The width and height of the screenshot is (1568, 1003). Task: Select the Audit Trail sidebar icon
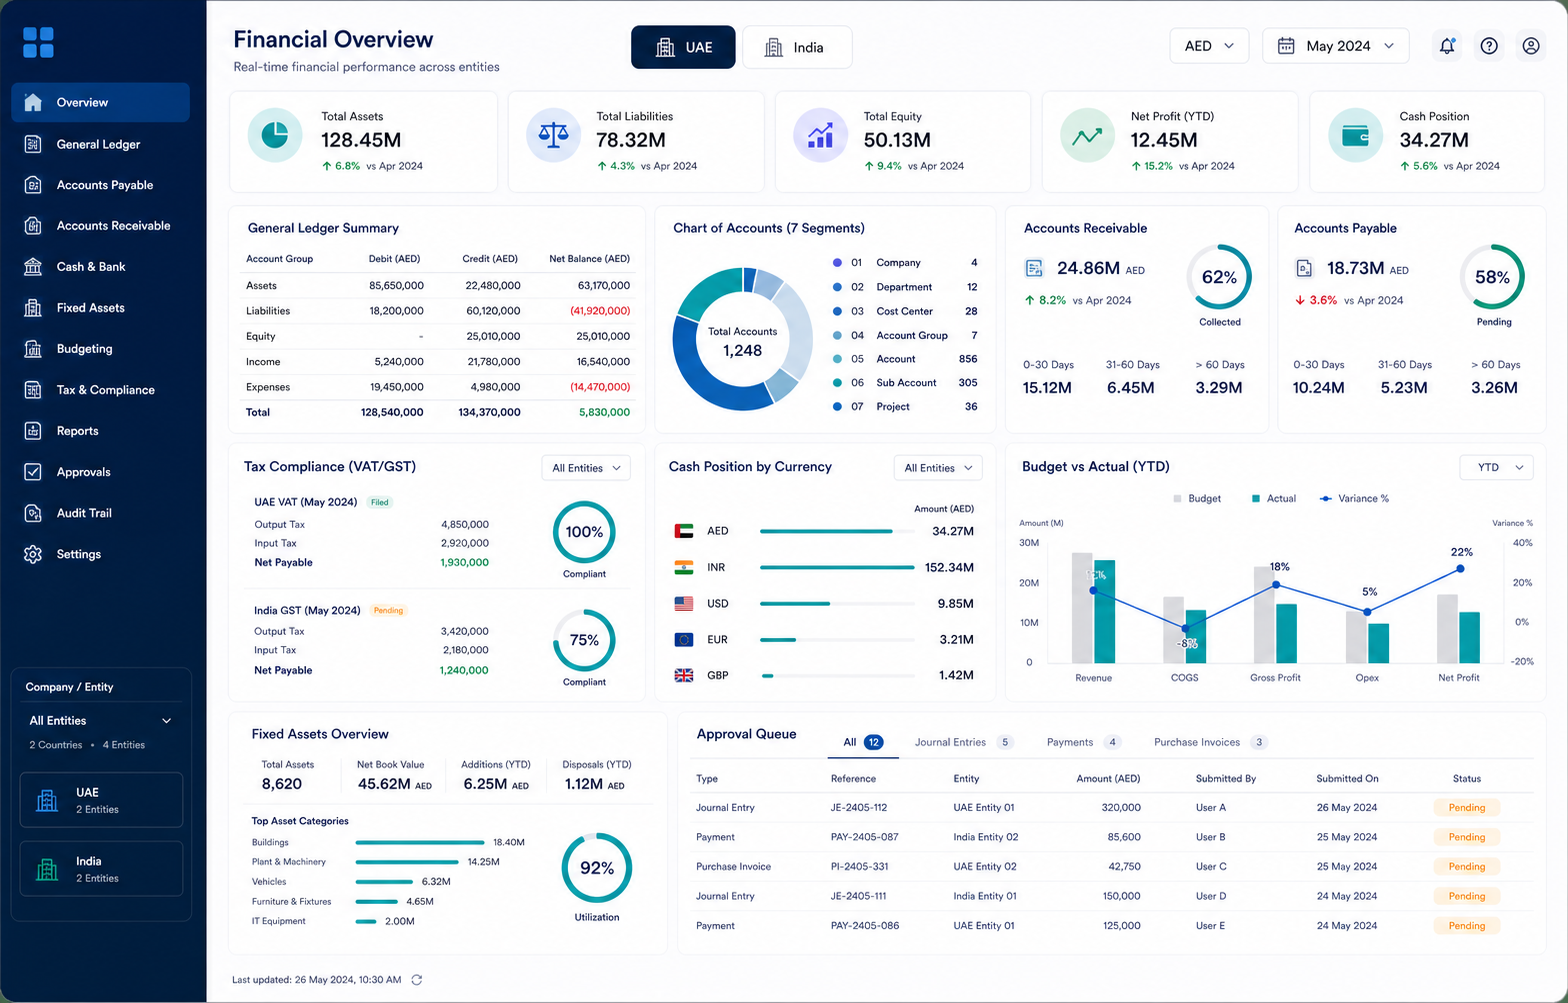33,513
